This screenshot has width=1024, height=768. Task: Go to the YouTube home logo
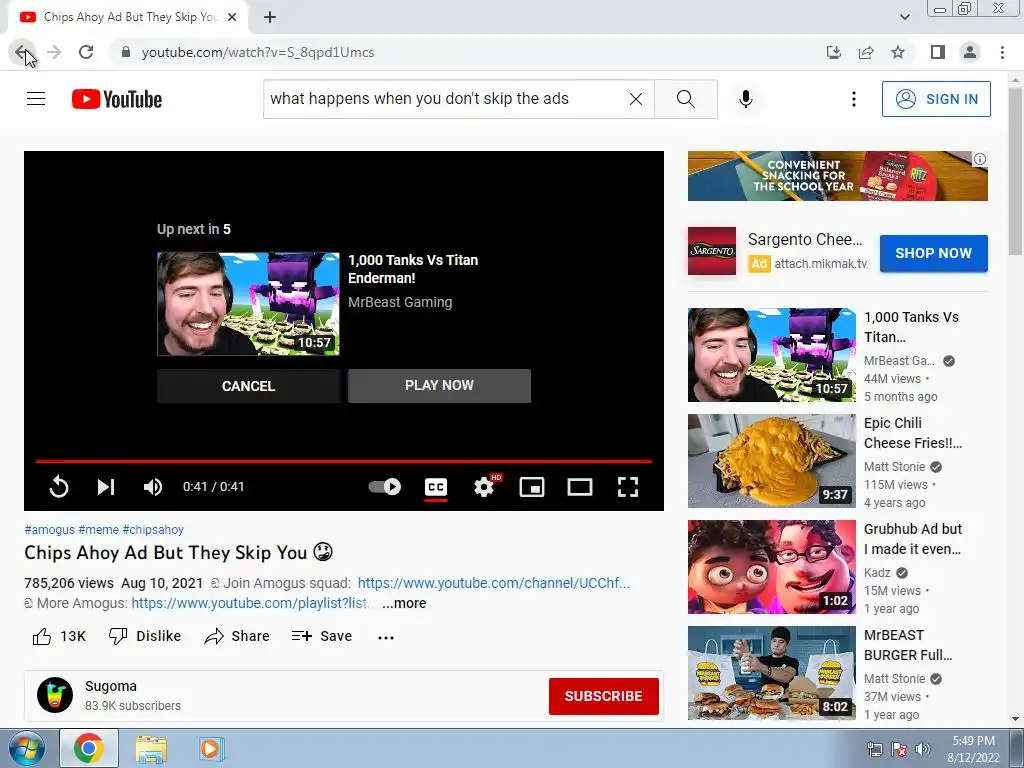pyautogui.click(x=117, y=99)
